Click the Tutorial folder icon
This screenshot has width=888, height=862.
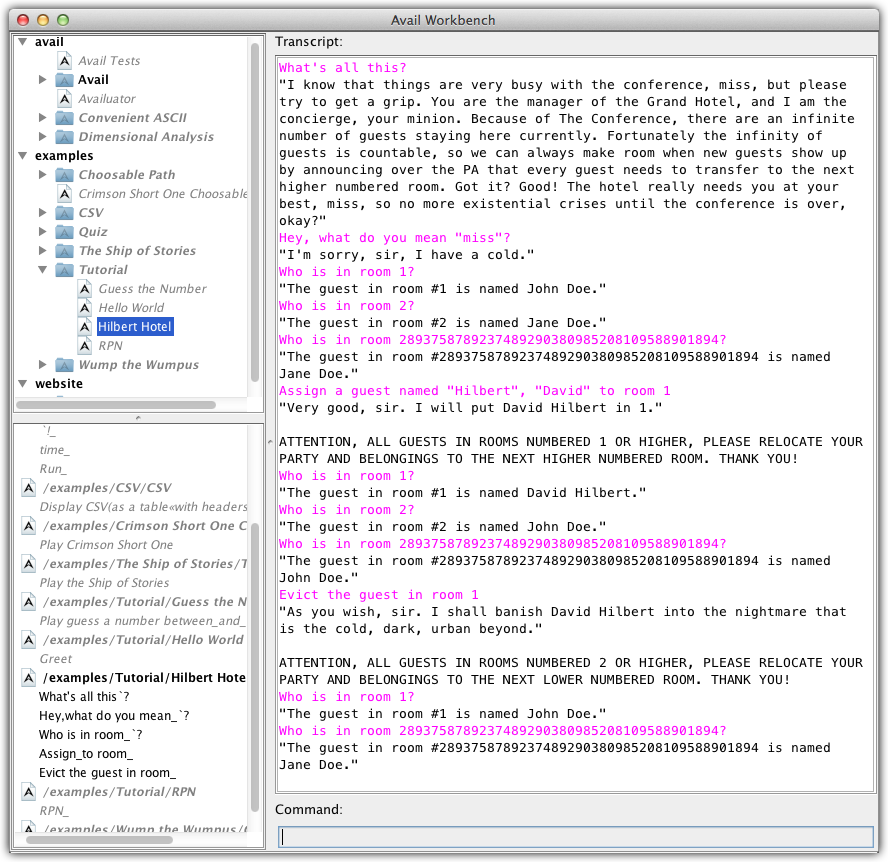click(65, 270)
